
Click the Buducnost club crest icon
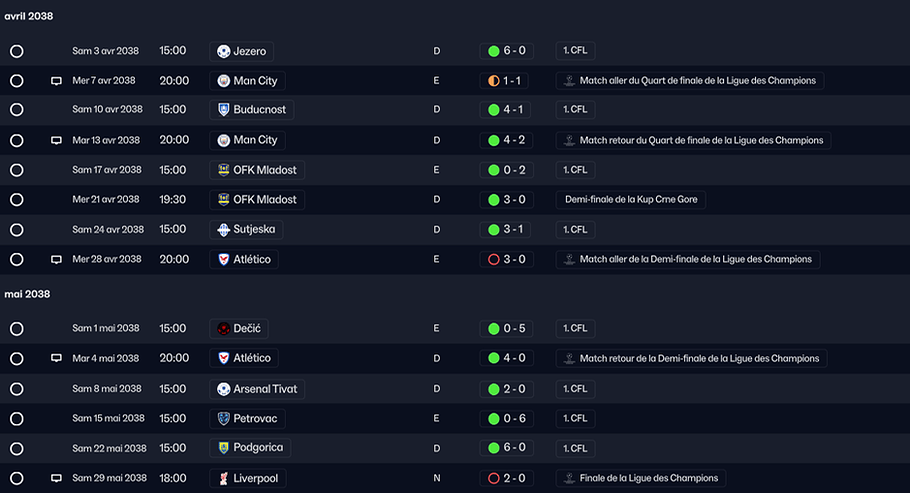coord(223,110)
